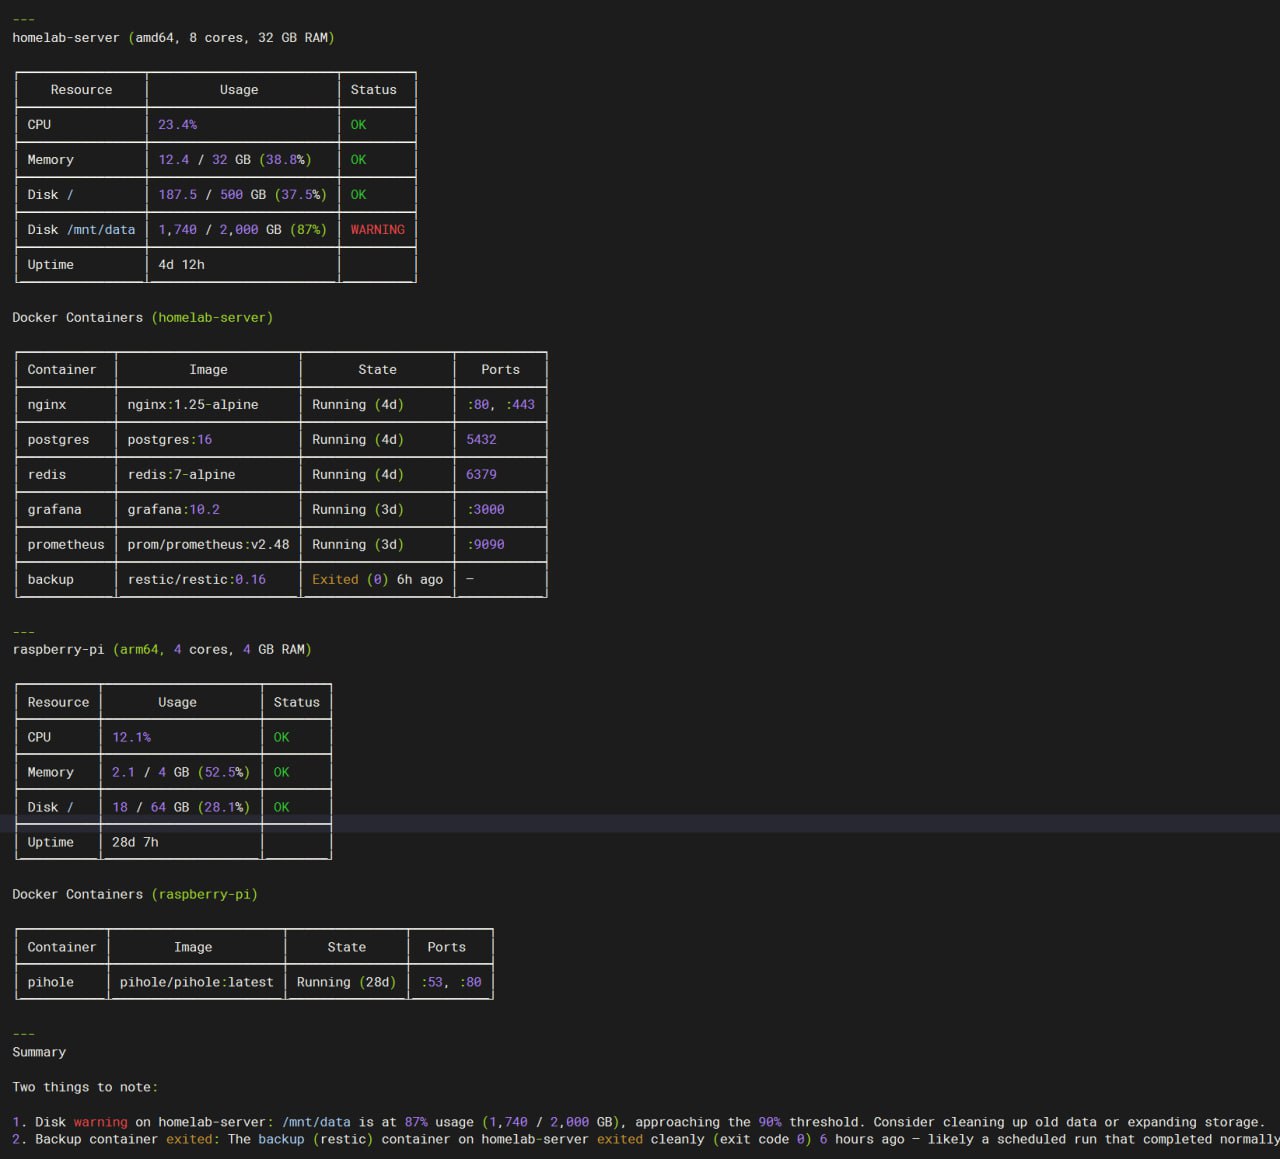Click the postgres port 5432
Image resolution: width=1280 pixels, height=1159 pixels.
pos(481,440)
